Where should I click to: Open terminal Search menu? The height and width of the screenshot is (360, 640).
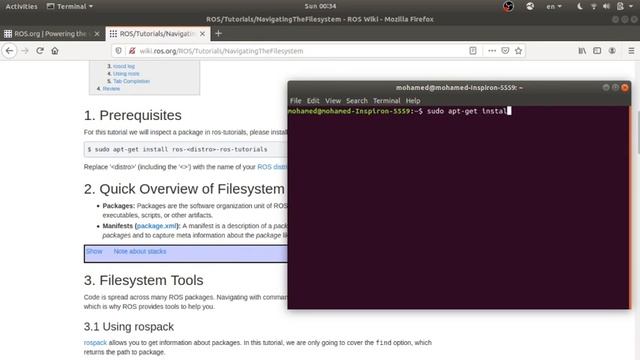[x=357, y=101]
